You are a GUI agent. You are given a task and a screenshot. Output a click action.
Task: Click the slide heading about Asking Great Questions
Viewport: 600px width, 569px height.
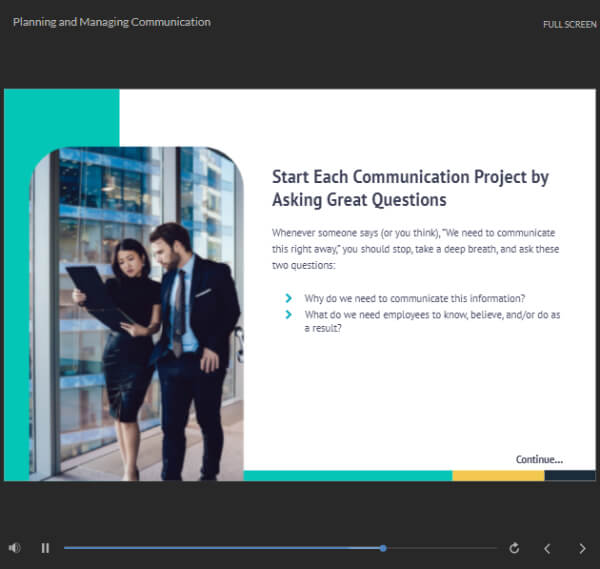coord(410,188)
